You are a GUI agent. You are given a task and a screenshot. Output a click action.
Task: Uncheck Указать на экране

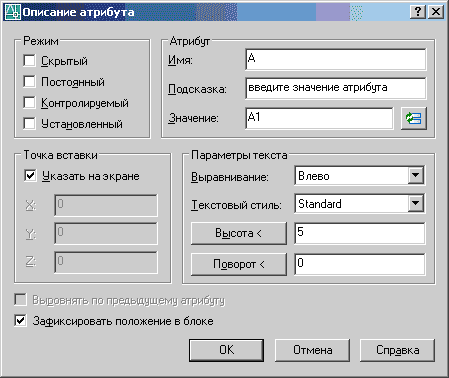30,175
